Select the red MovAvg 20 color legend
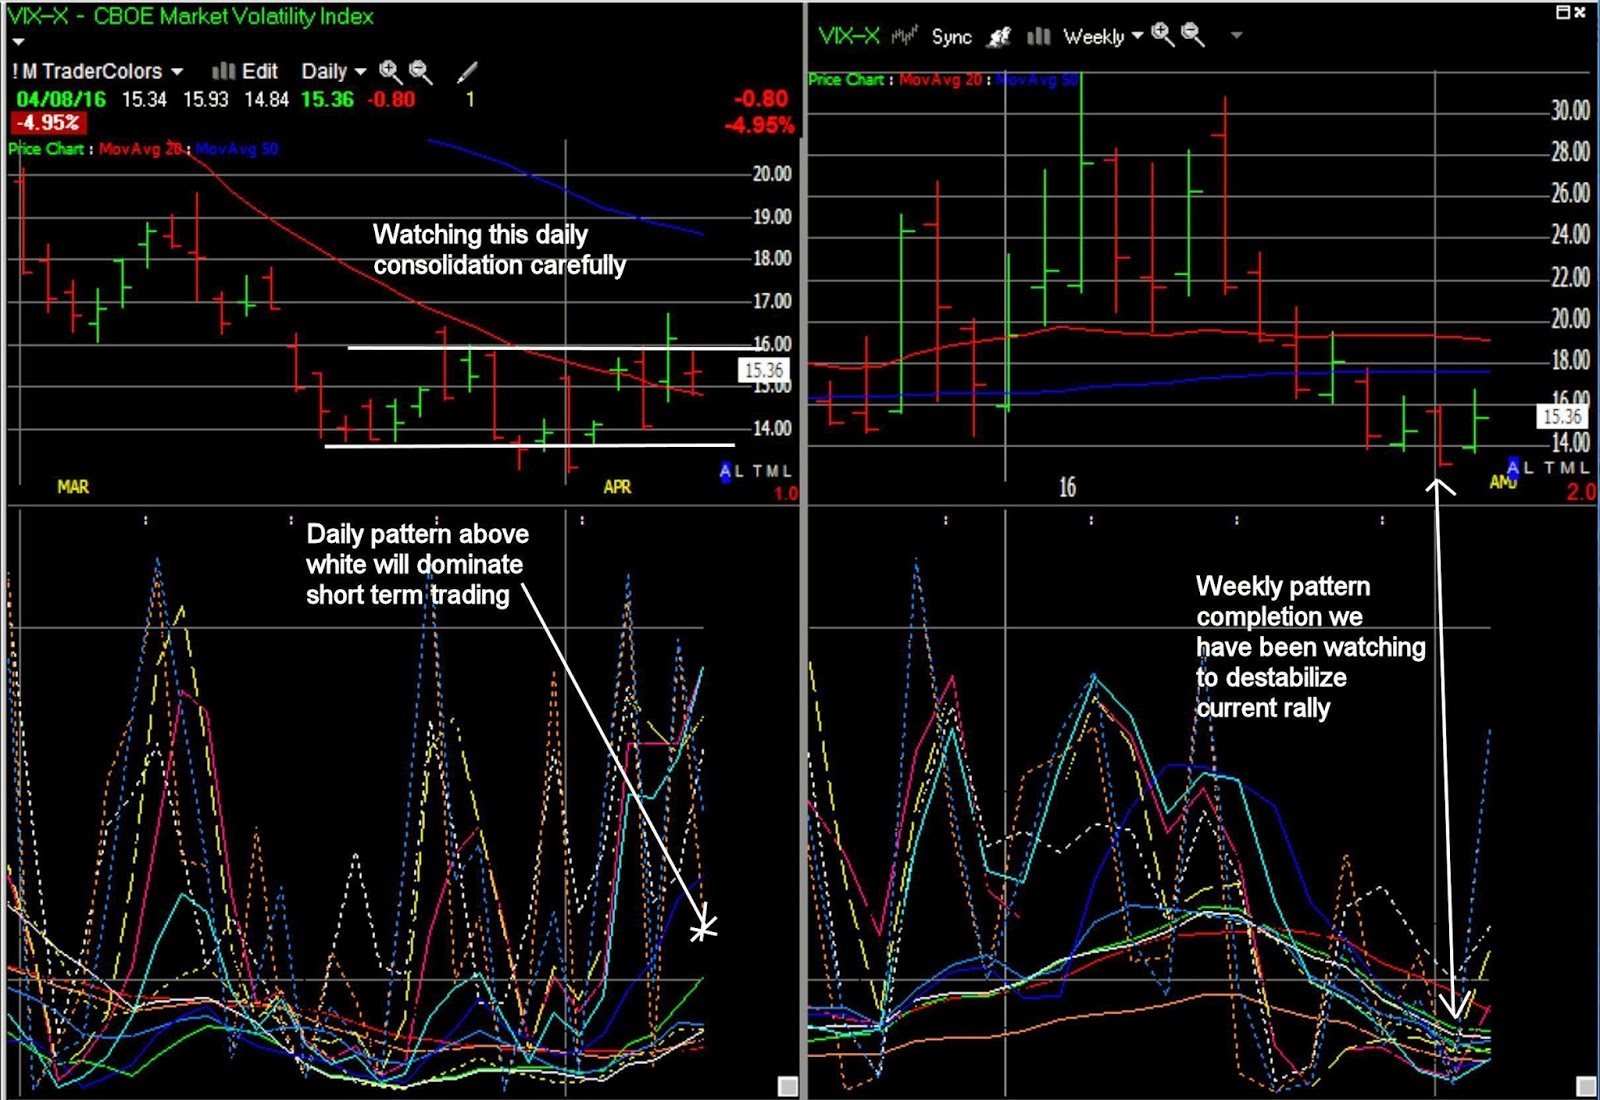 138,150
